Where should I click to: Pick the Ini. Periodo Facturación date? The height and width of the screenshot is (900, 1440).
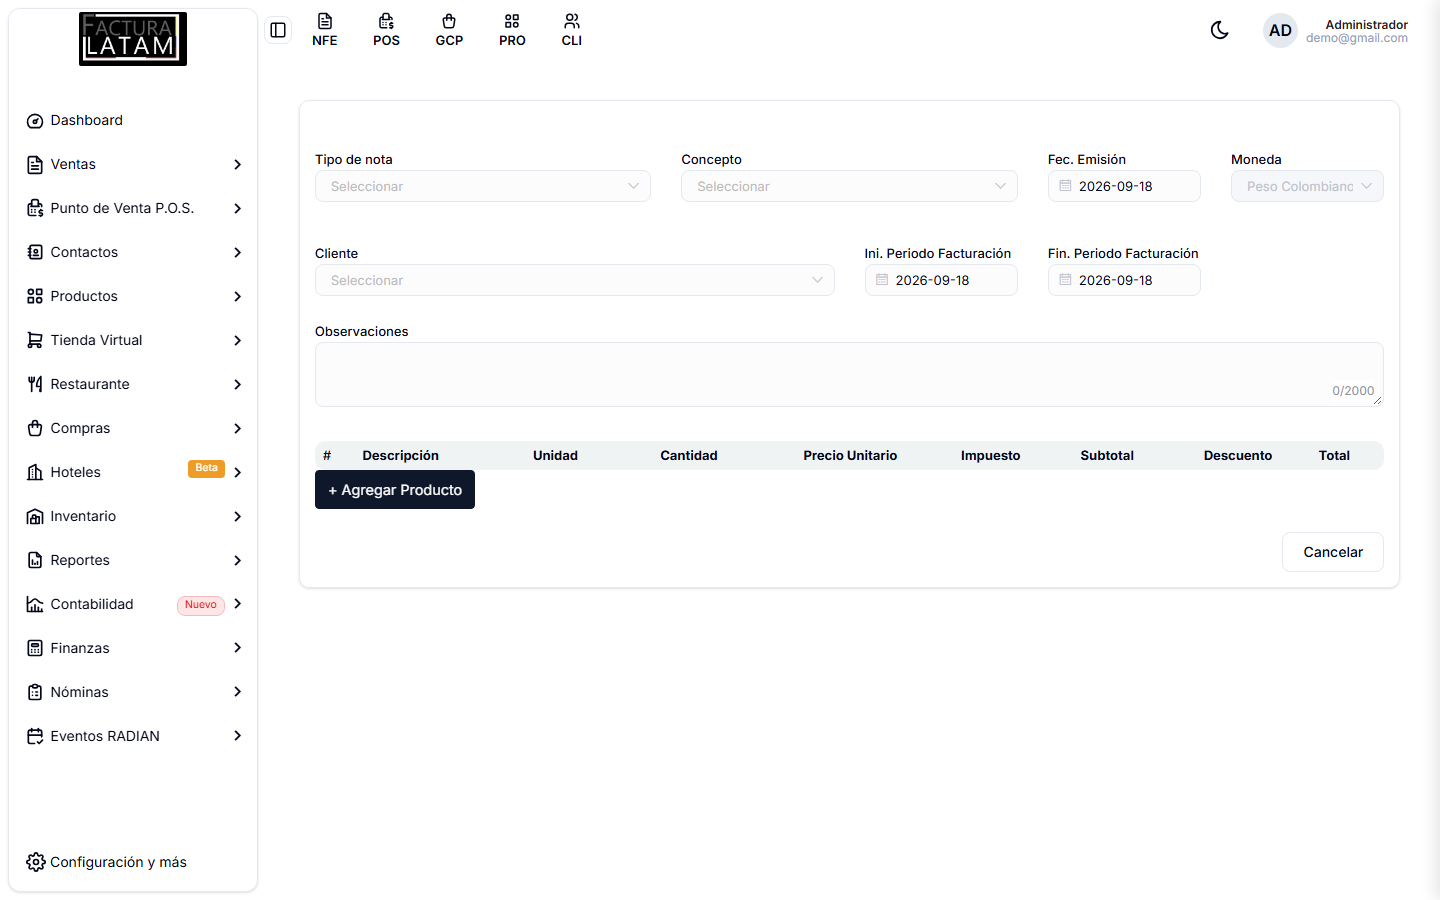[941, 280]
